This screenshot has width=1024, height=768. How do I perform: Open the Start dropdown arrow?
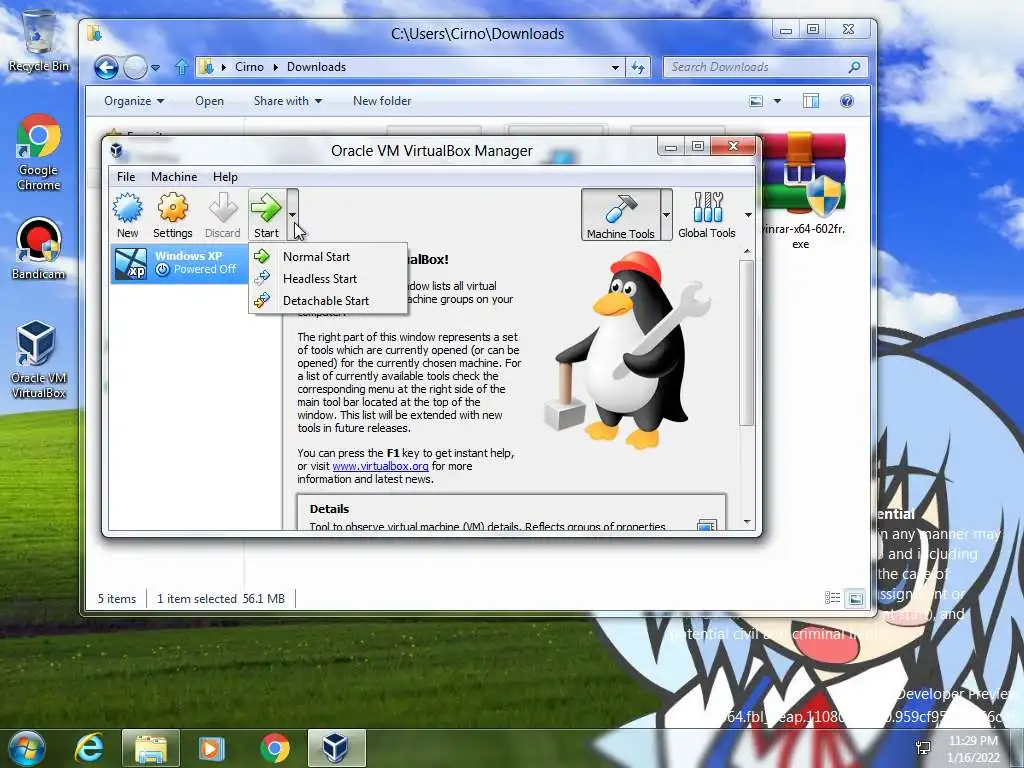coord(293,214)
